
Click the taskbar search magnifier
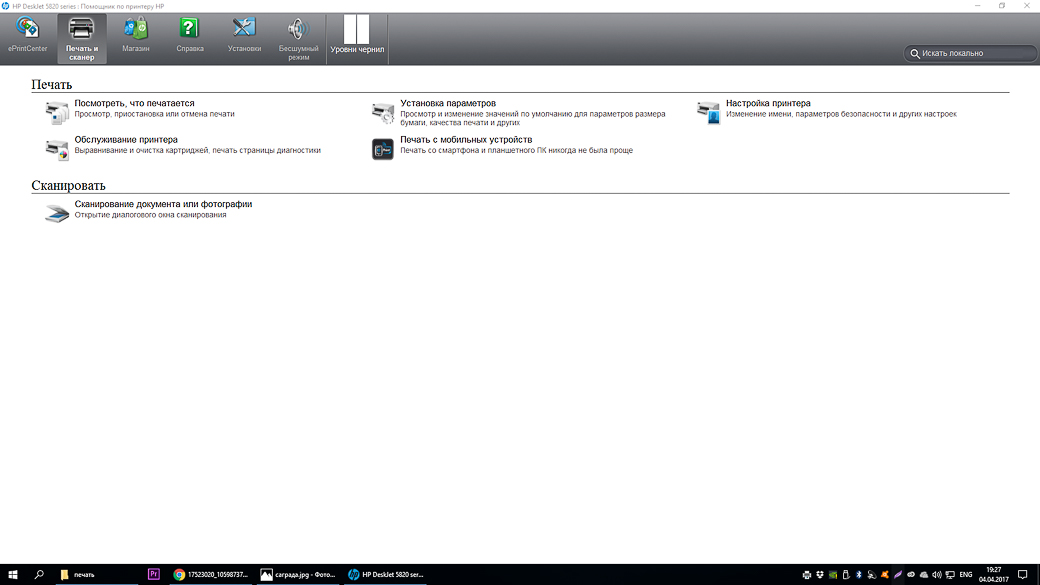click(39, 574)
